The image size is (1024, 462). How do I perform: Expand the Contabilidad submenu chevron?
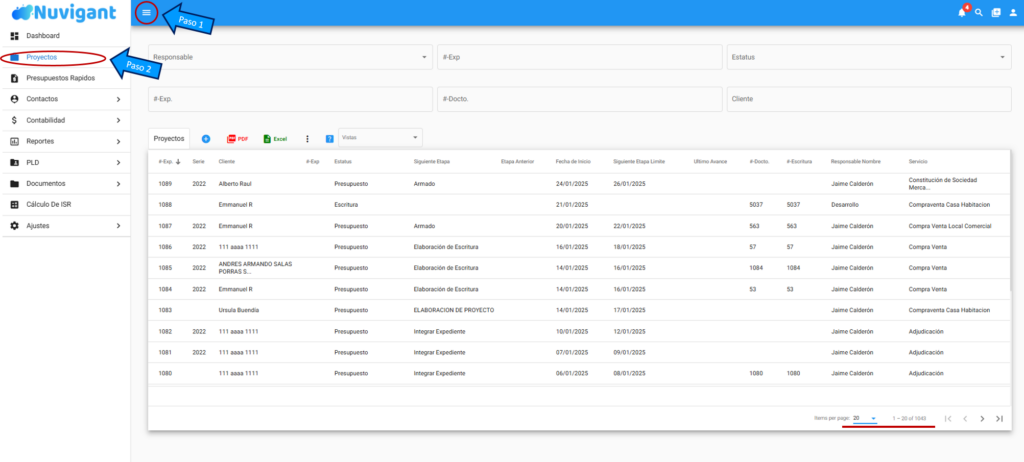pyautogui.click(x=118, y=120)
